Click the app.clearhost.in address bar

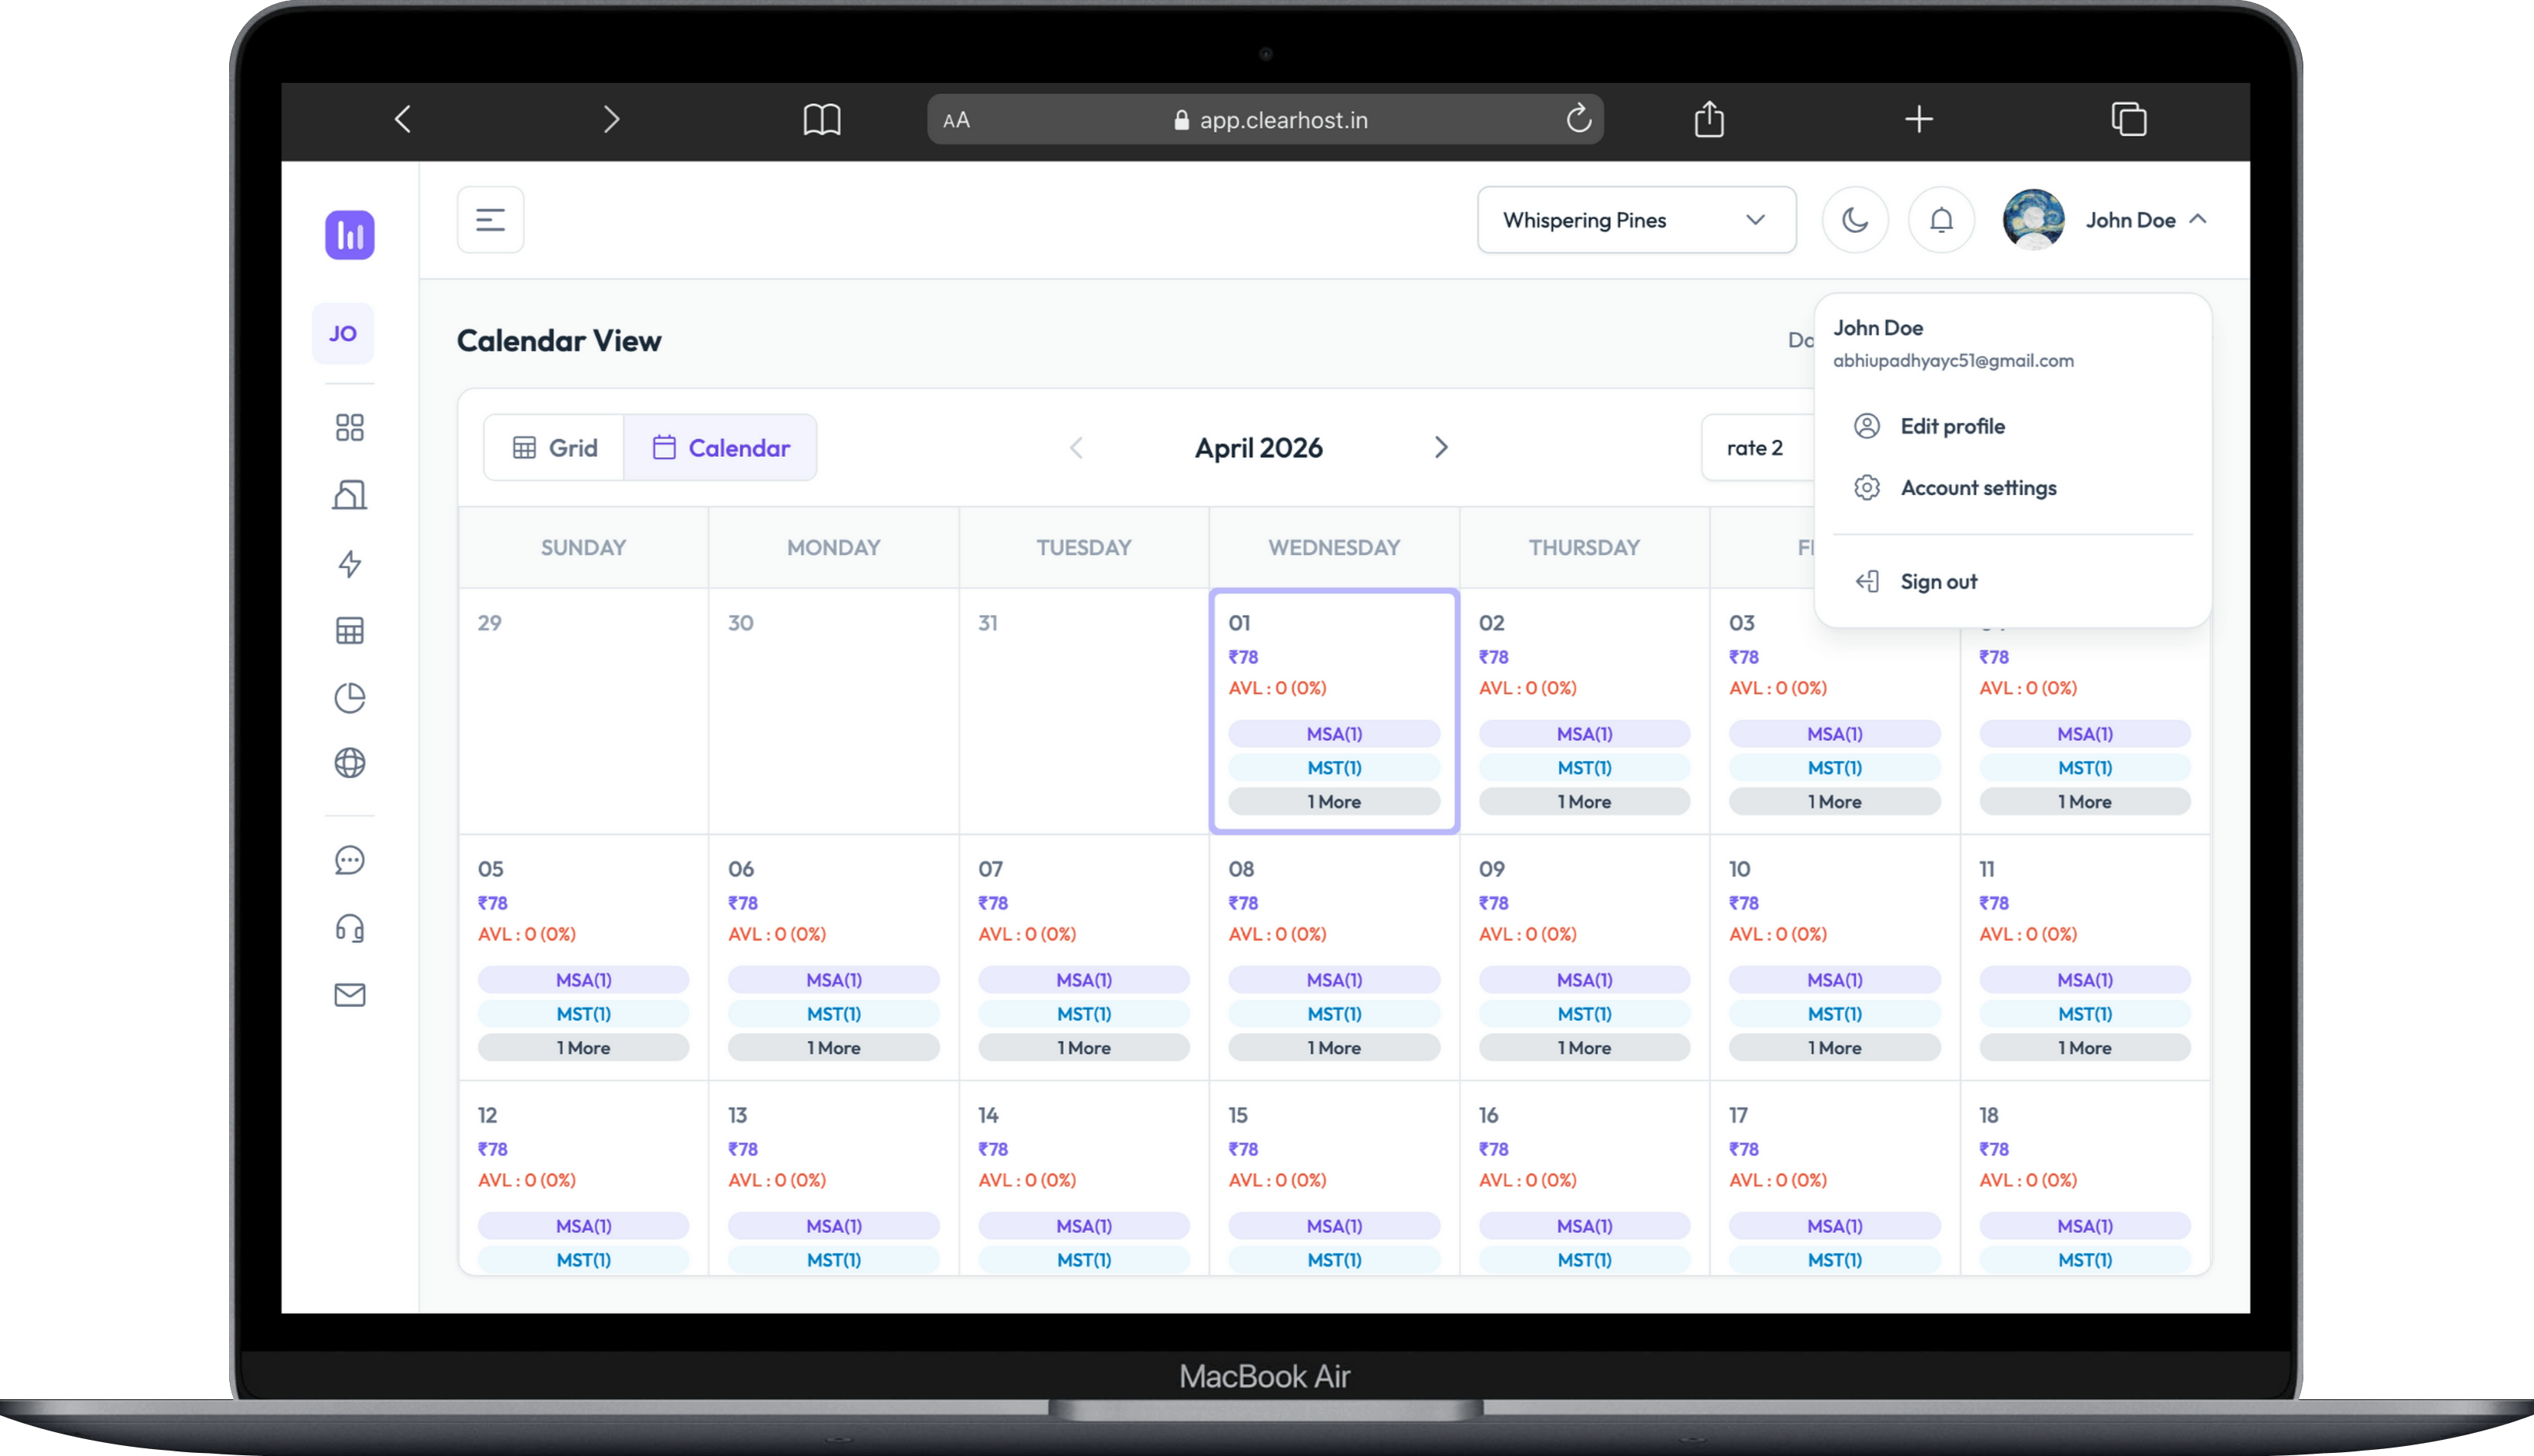tap(1265, 120)
